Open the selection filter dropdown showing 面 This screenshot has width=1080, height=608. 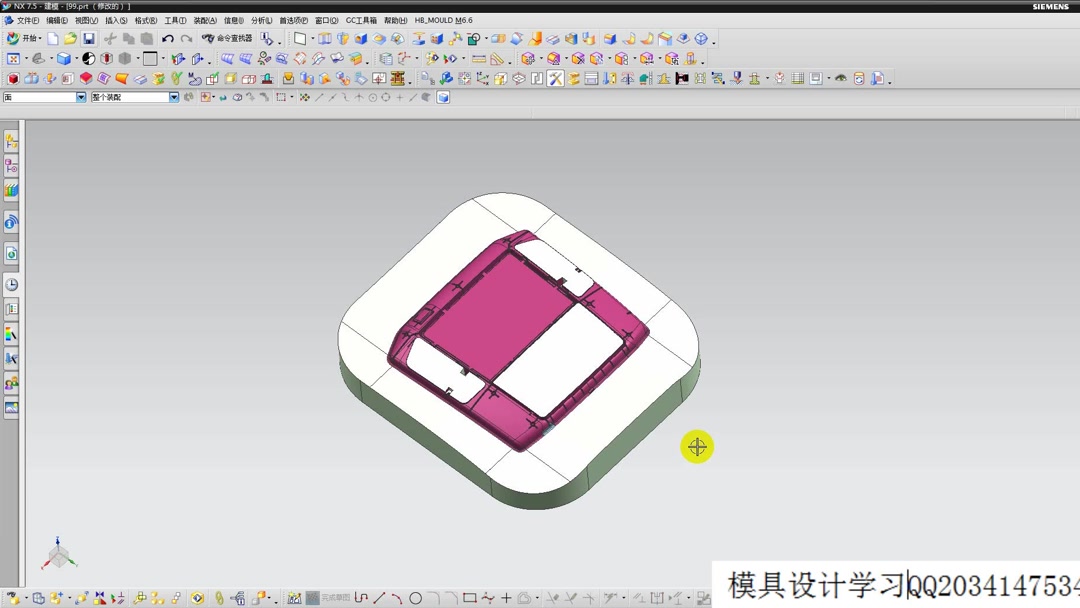click(81, 96)
